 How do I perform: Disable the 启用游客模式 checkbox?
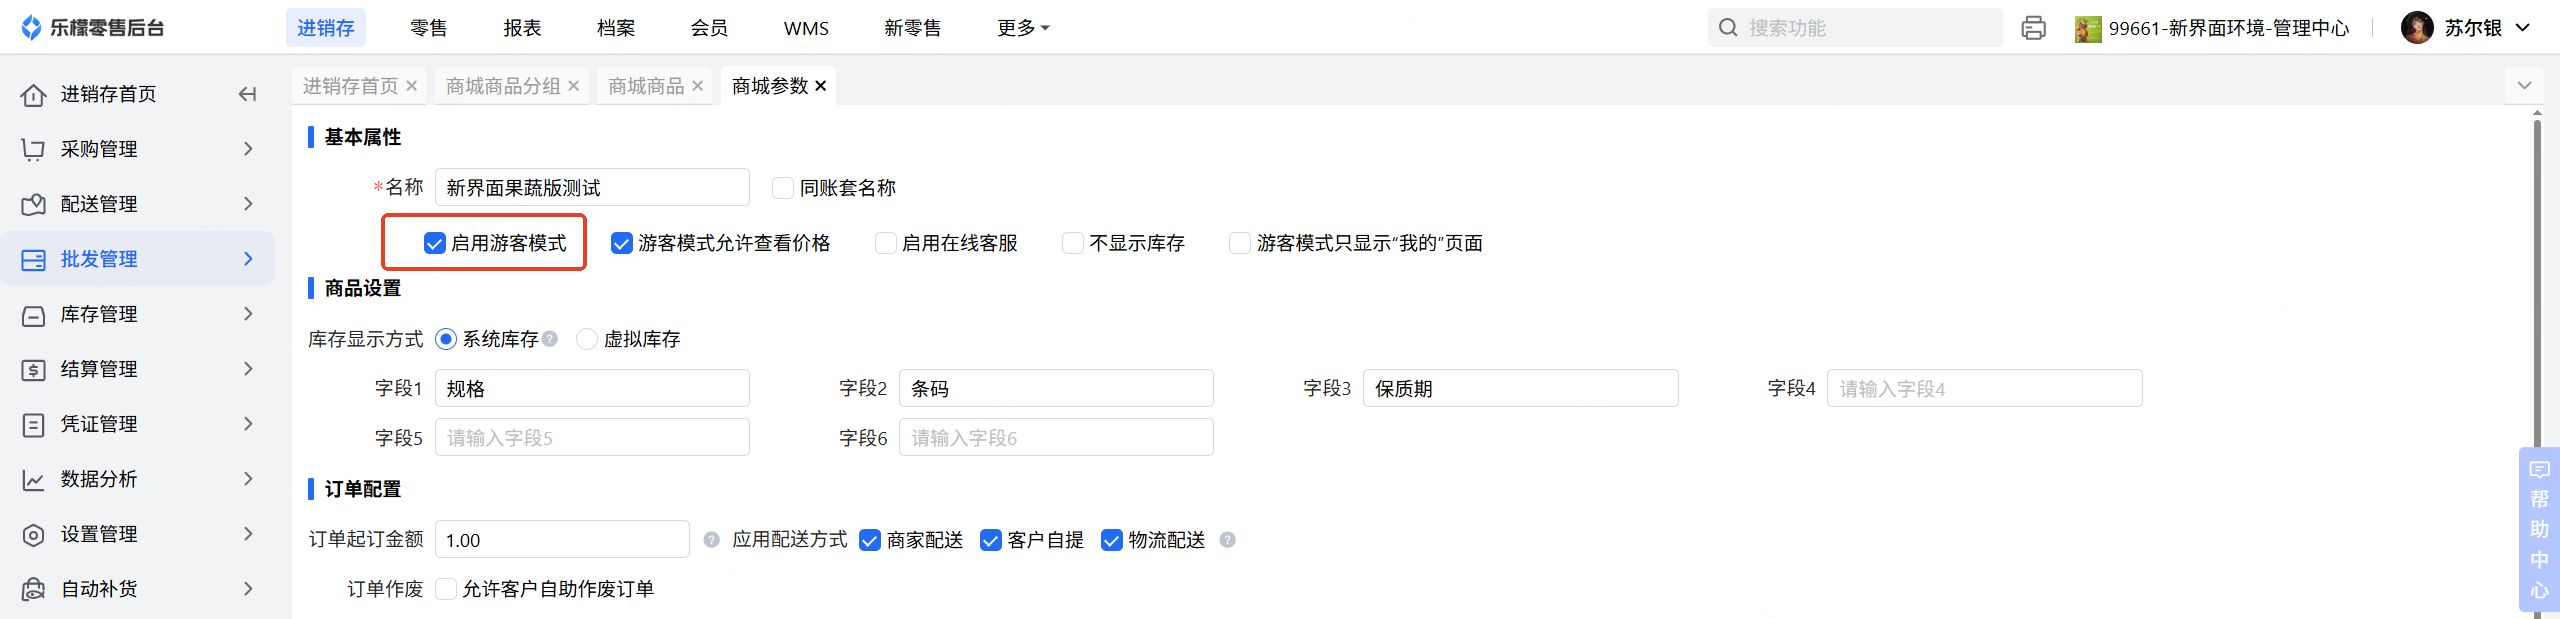(434, 243)
